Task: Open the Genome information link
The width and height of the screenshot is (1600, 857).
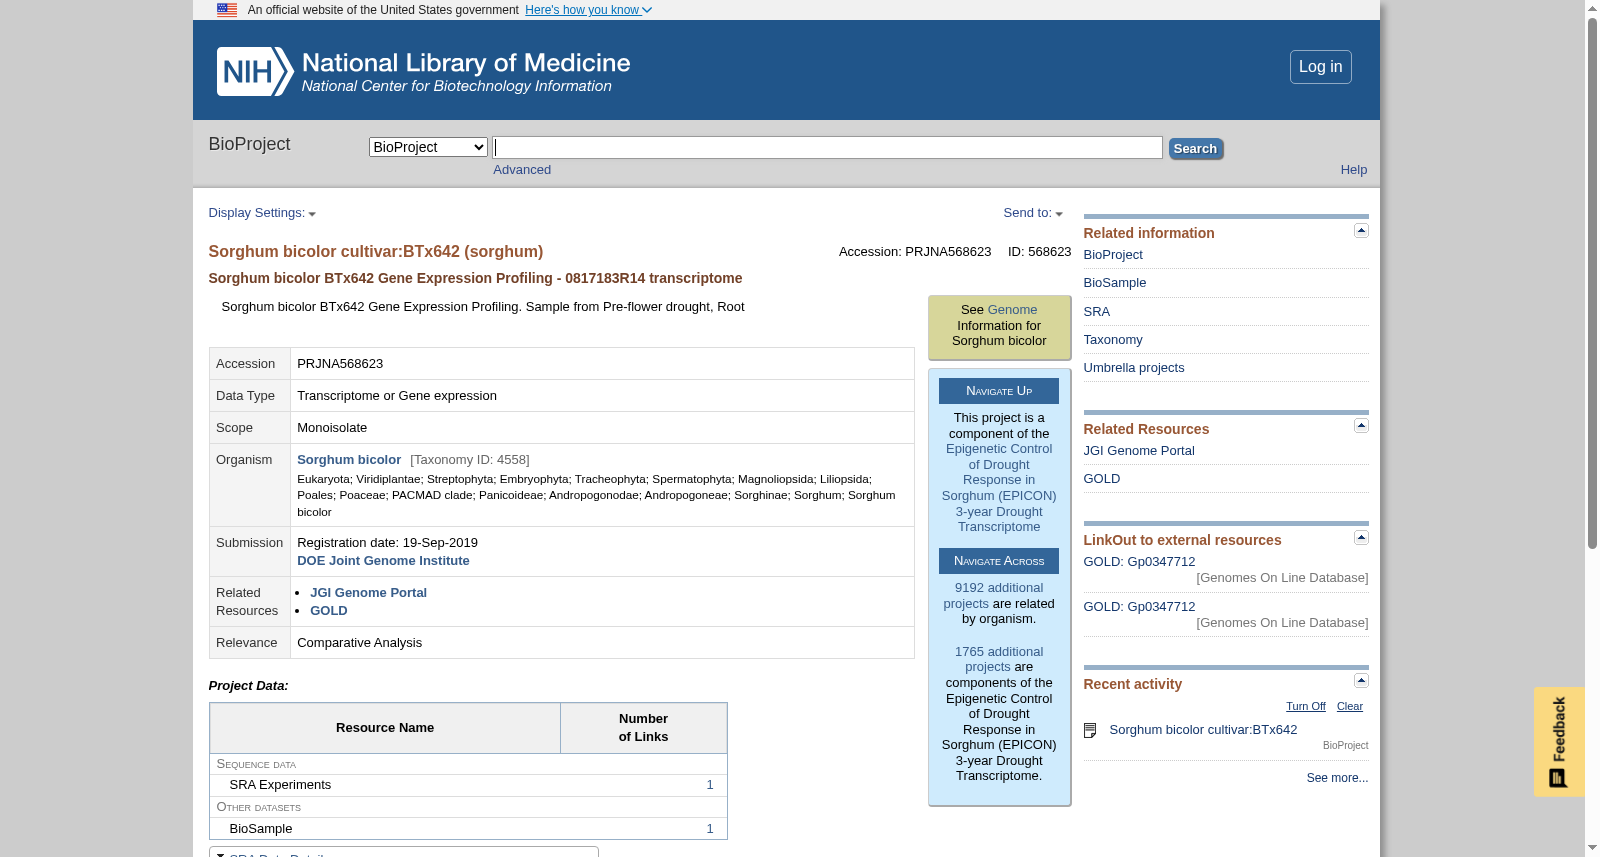Action: (x=1012, y=310)
